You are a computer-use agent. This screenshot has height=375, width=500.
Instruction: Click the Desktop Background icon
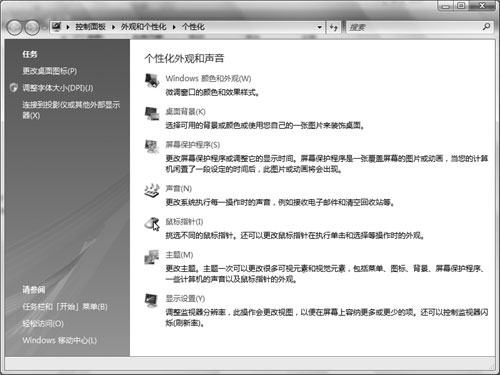click(152, 114)
